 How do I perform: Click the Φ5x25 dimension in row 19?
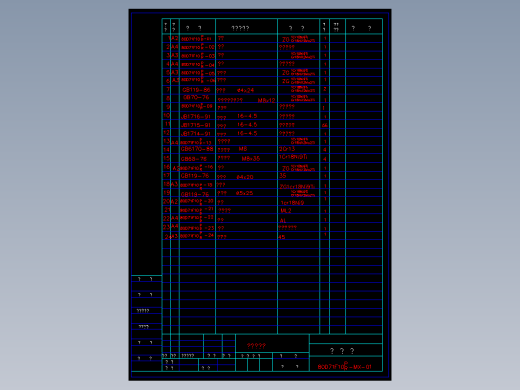[244, 193]
